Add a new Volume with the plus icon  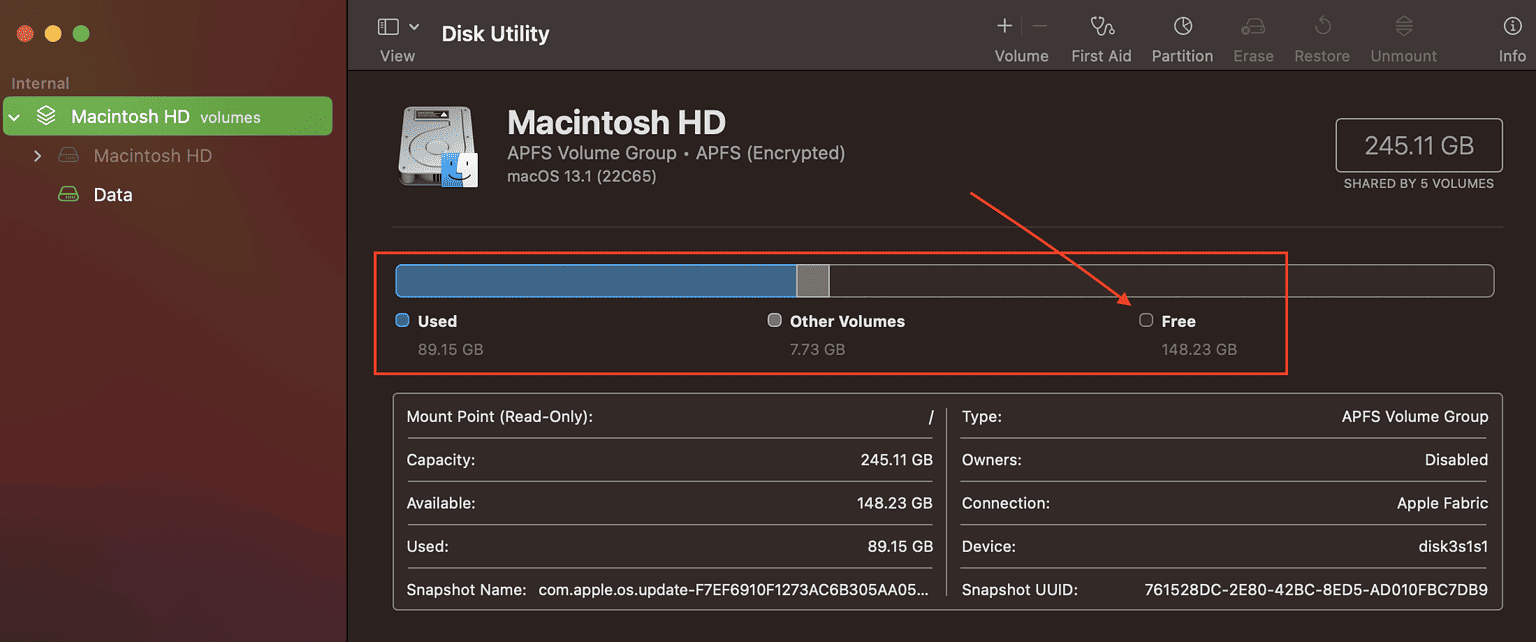(1003, 35)
